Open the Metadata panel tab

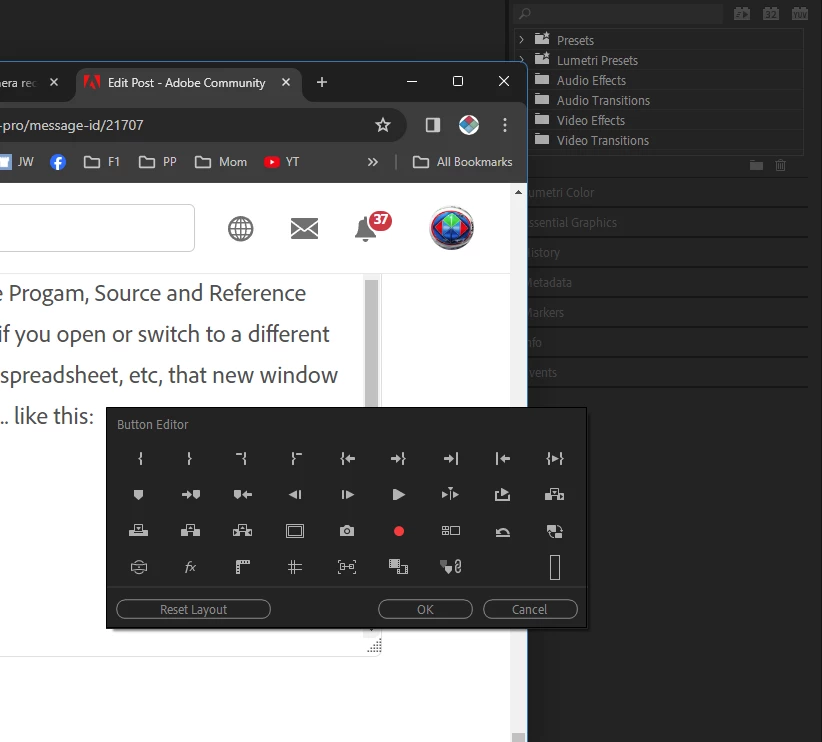pos(550,283)
